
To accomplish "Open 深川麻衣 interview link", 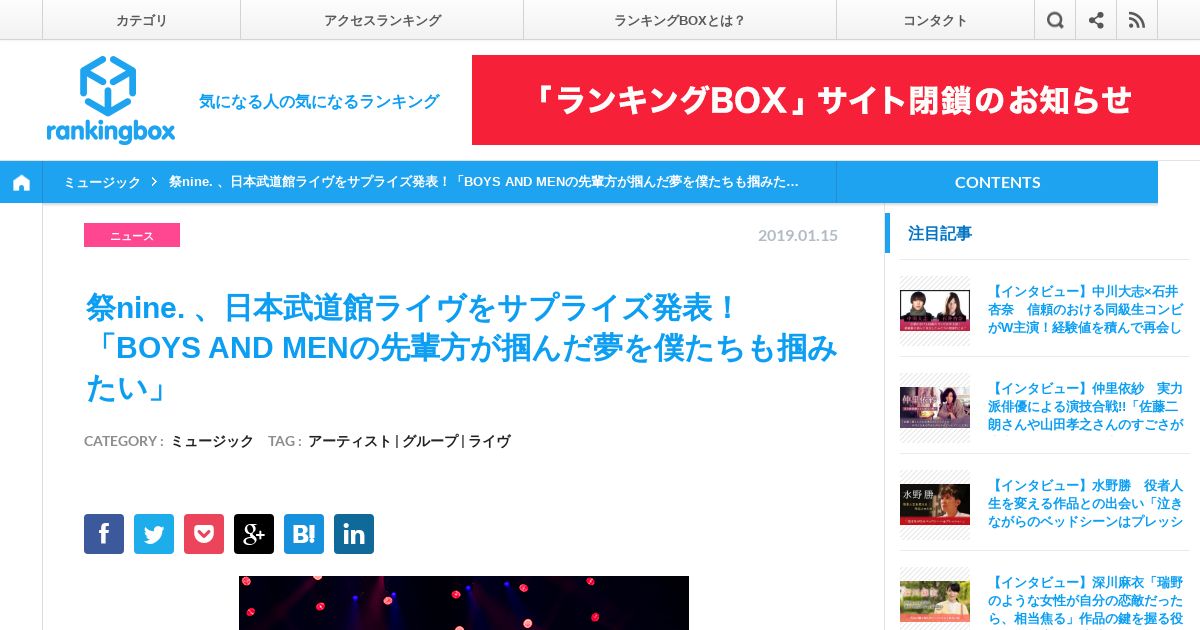I will (1085, 600).
